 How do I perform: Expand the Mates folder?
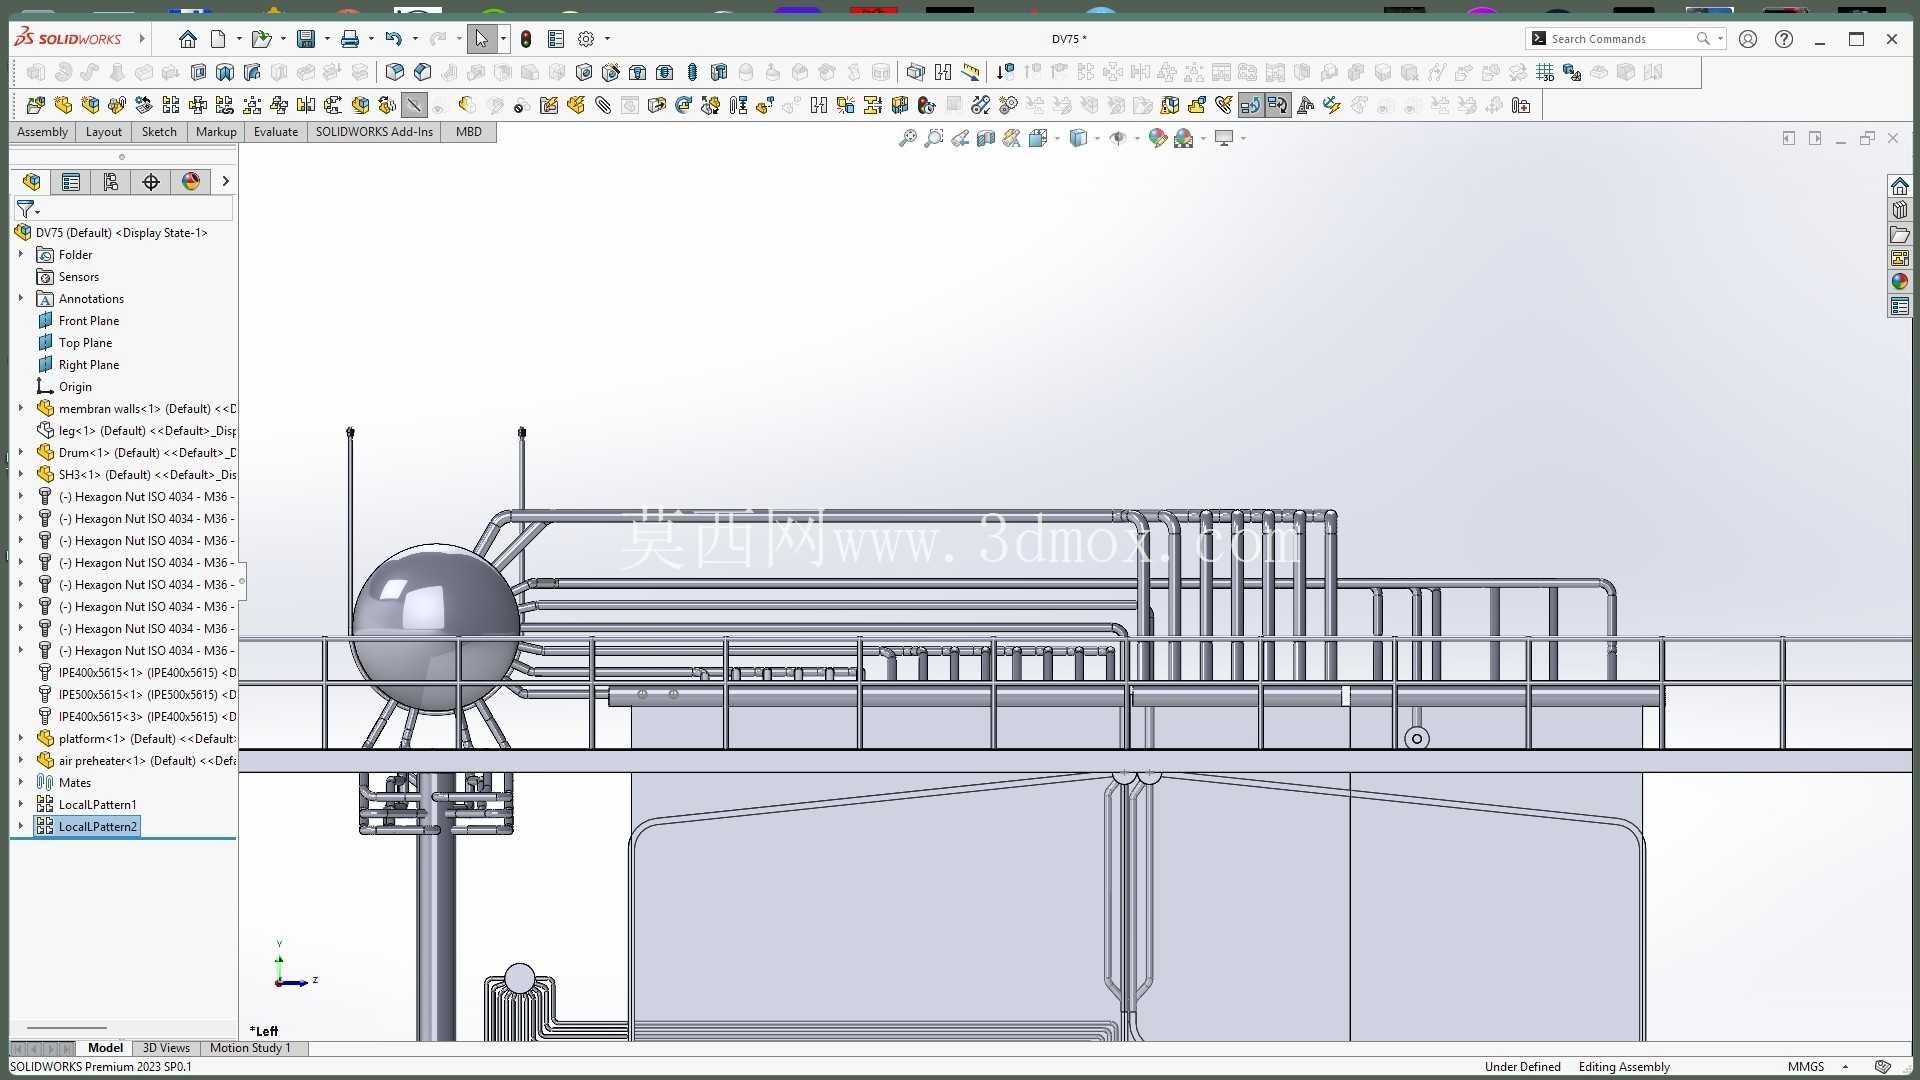(20, 783)
